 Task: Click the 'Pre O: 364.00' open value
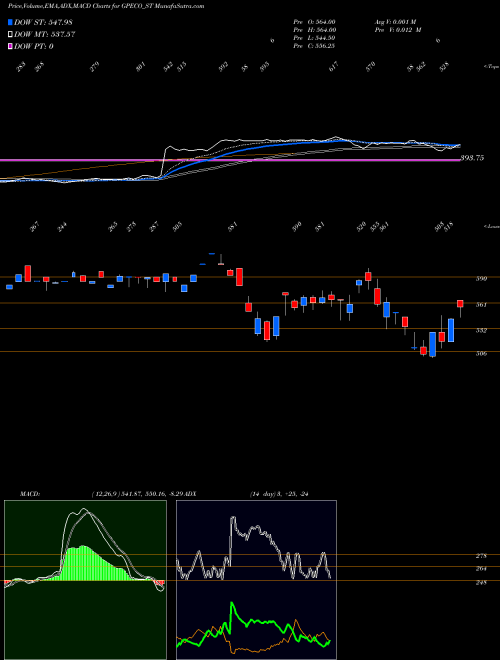314,21
